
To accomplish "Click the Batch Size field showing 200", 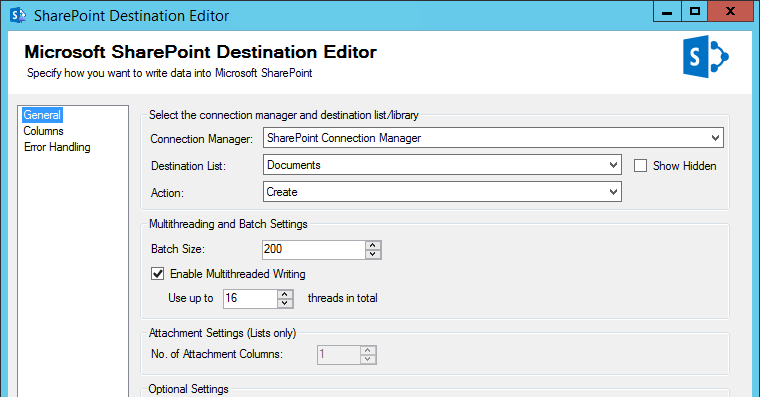I will click(314, 249).
